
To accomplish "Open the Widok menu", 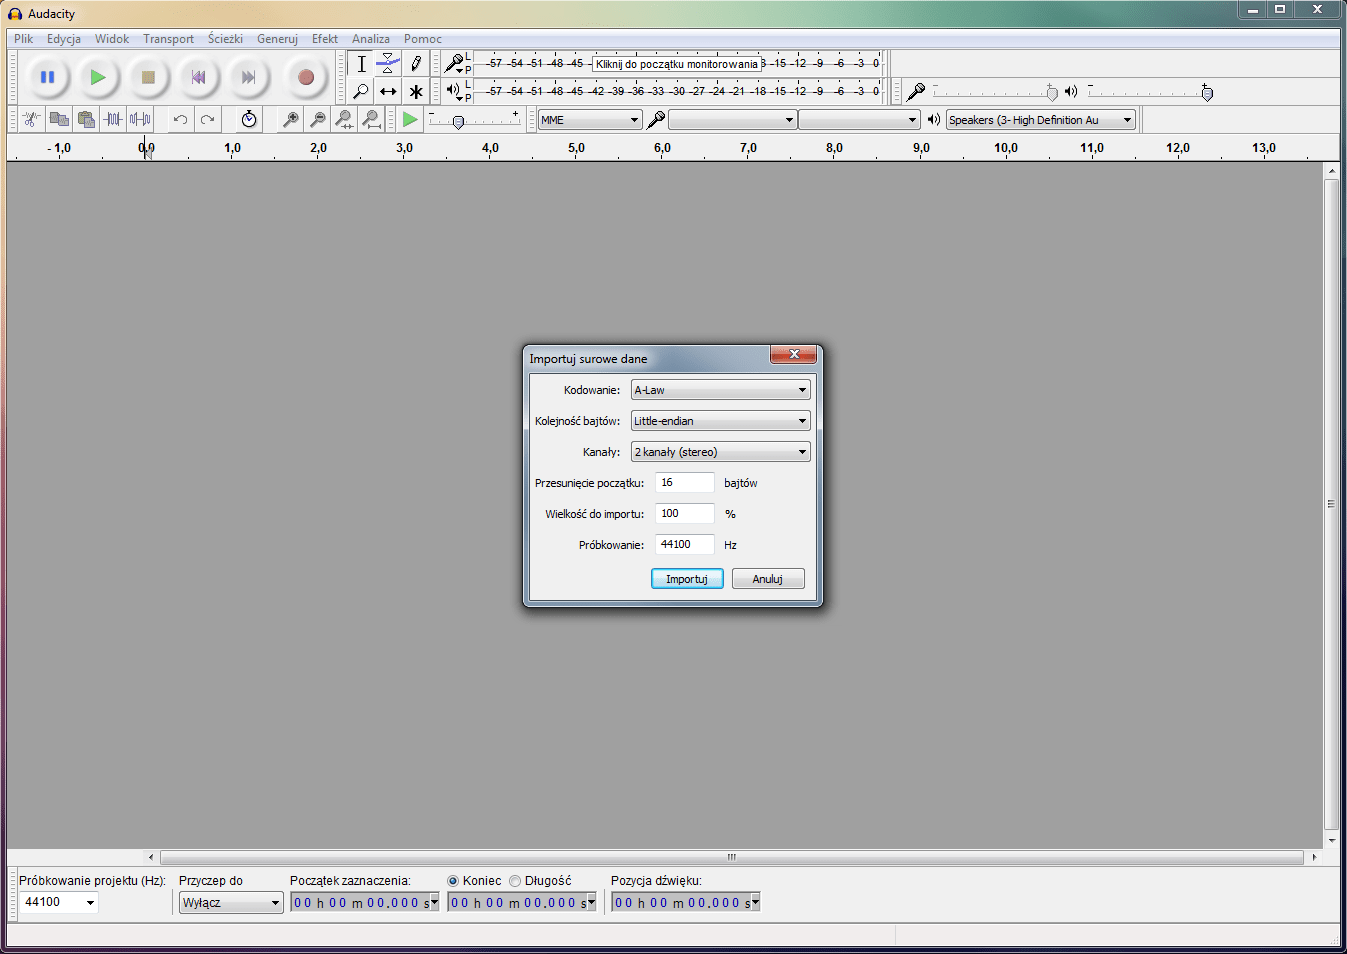I will [112, 39].
